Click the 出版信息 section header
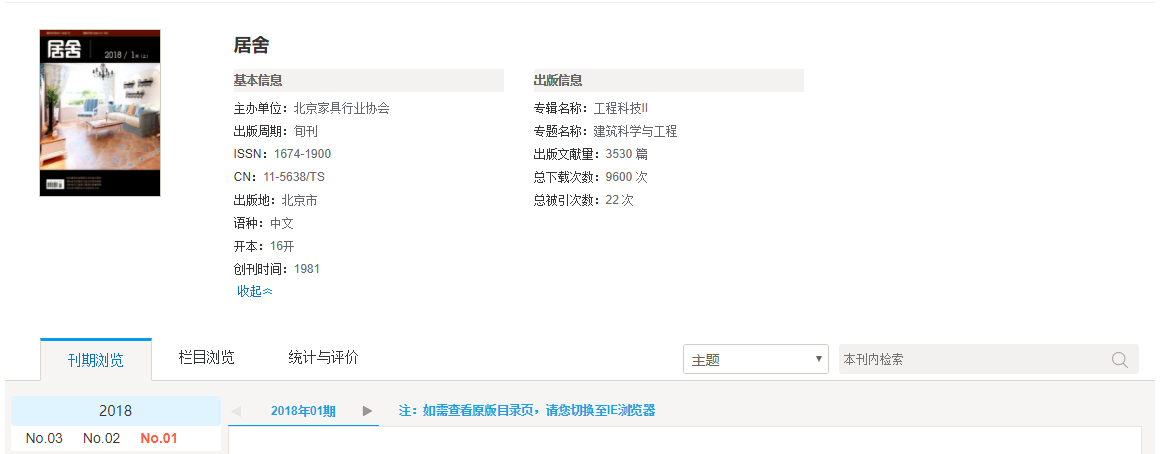The width and height of the screenshot is (1165, 454). 558,81
